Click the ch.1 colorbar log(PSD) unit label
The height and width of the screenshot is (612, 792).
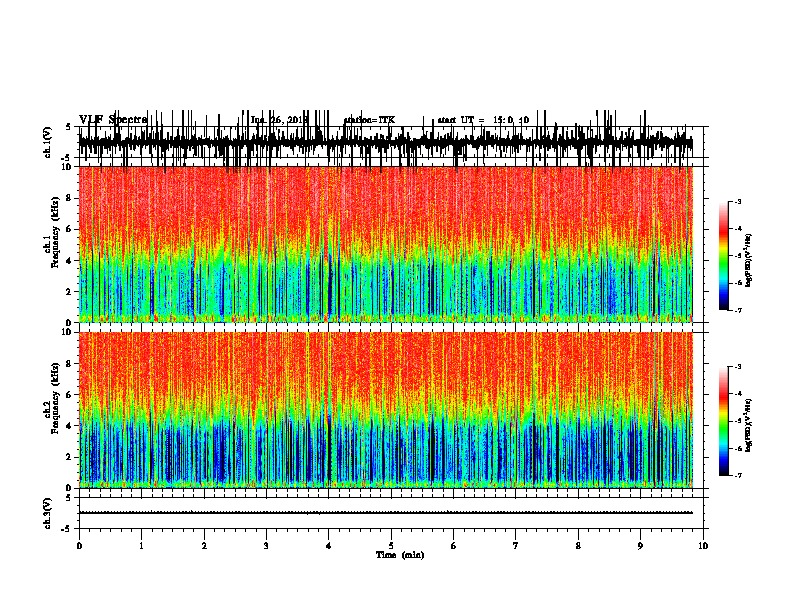[x=749, y=261]
